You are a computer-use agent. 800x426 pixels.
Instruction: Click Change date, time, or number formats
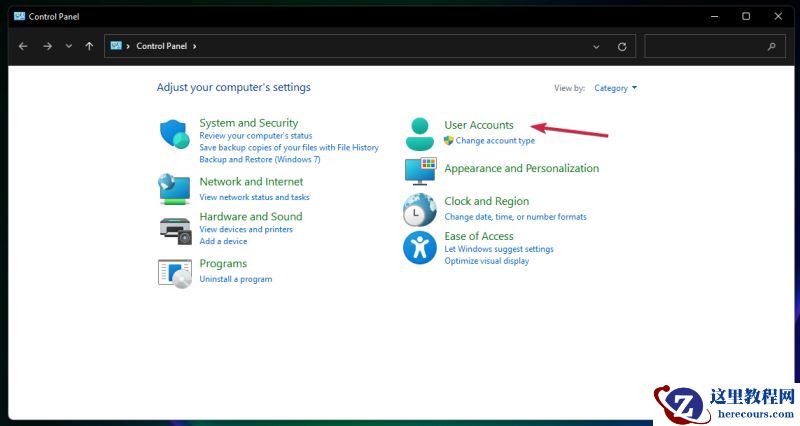tap(515, 217)
